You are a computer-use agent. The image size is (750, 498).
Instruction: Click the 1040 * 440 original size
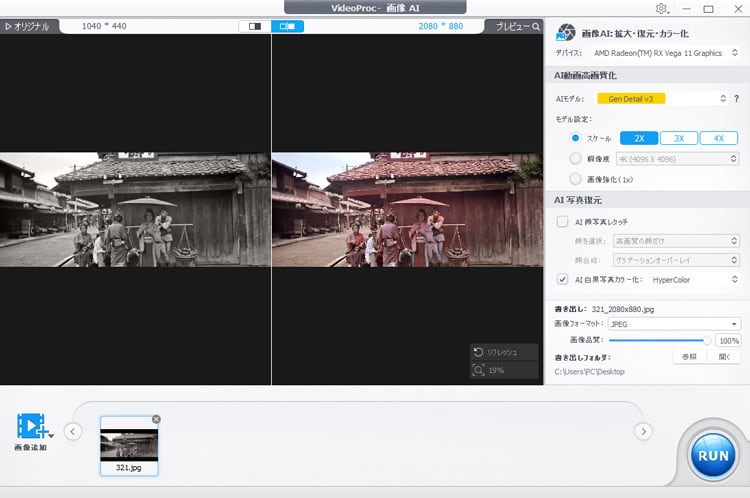click(x=104, y=26)
